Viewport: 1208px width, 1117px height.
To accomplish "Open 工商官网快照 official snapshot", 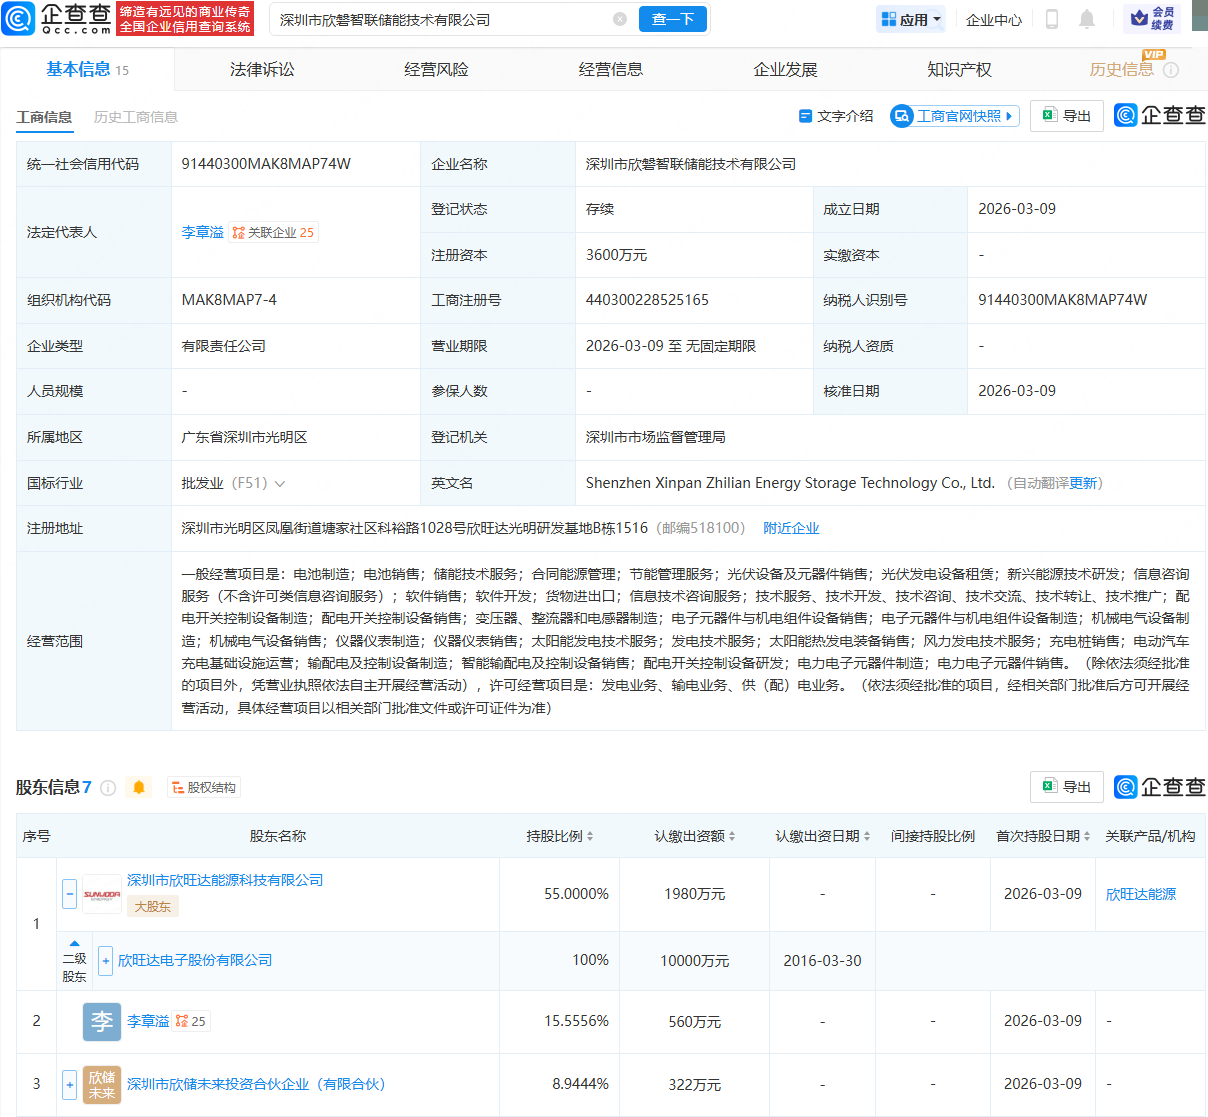I will (x=953, y=116).
